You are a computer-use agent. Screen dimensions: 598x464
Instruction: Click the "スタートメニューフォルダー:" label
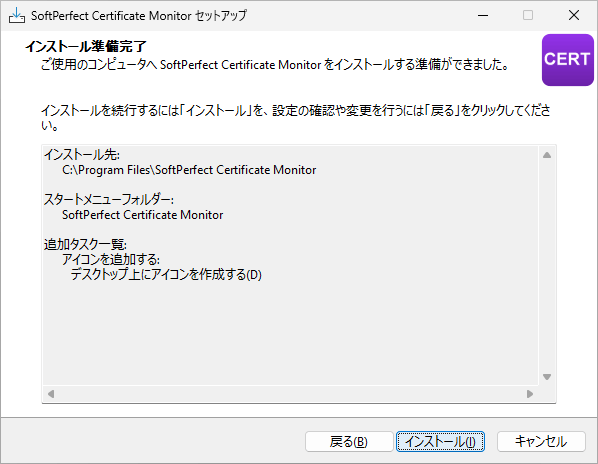(109, 200)
